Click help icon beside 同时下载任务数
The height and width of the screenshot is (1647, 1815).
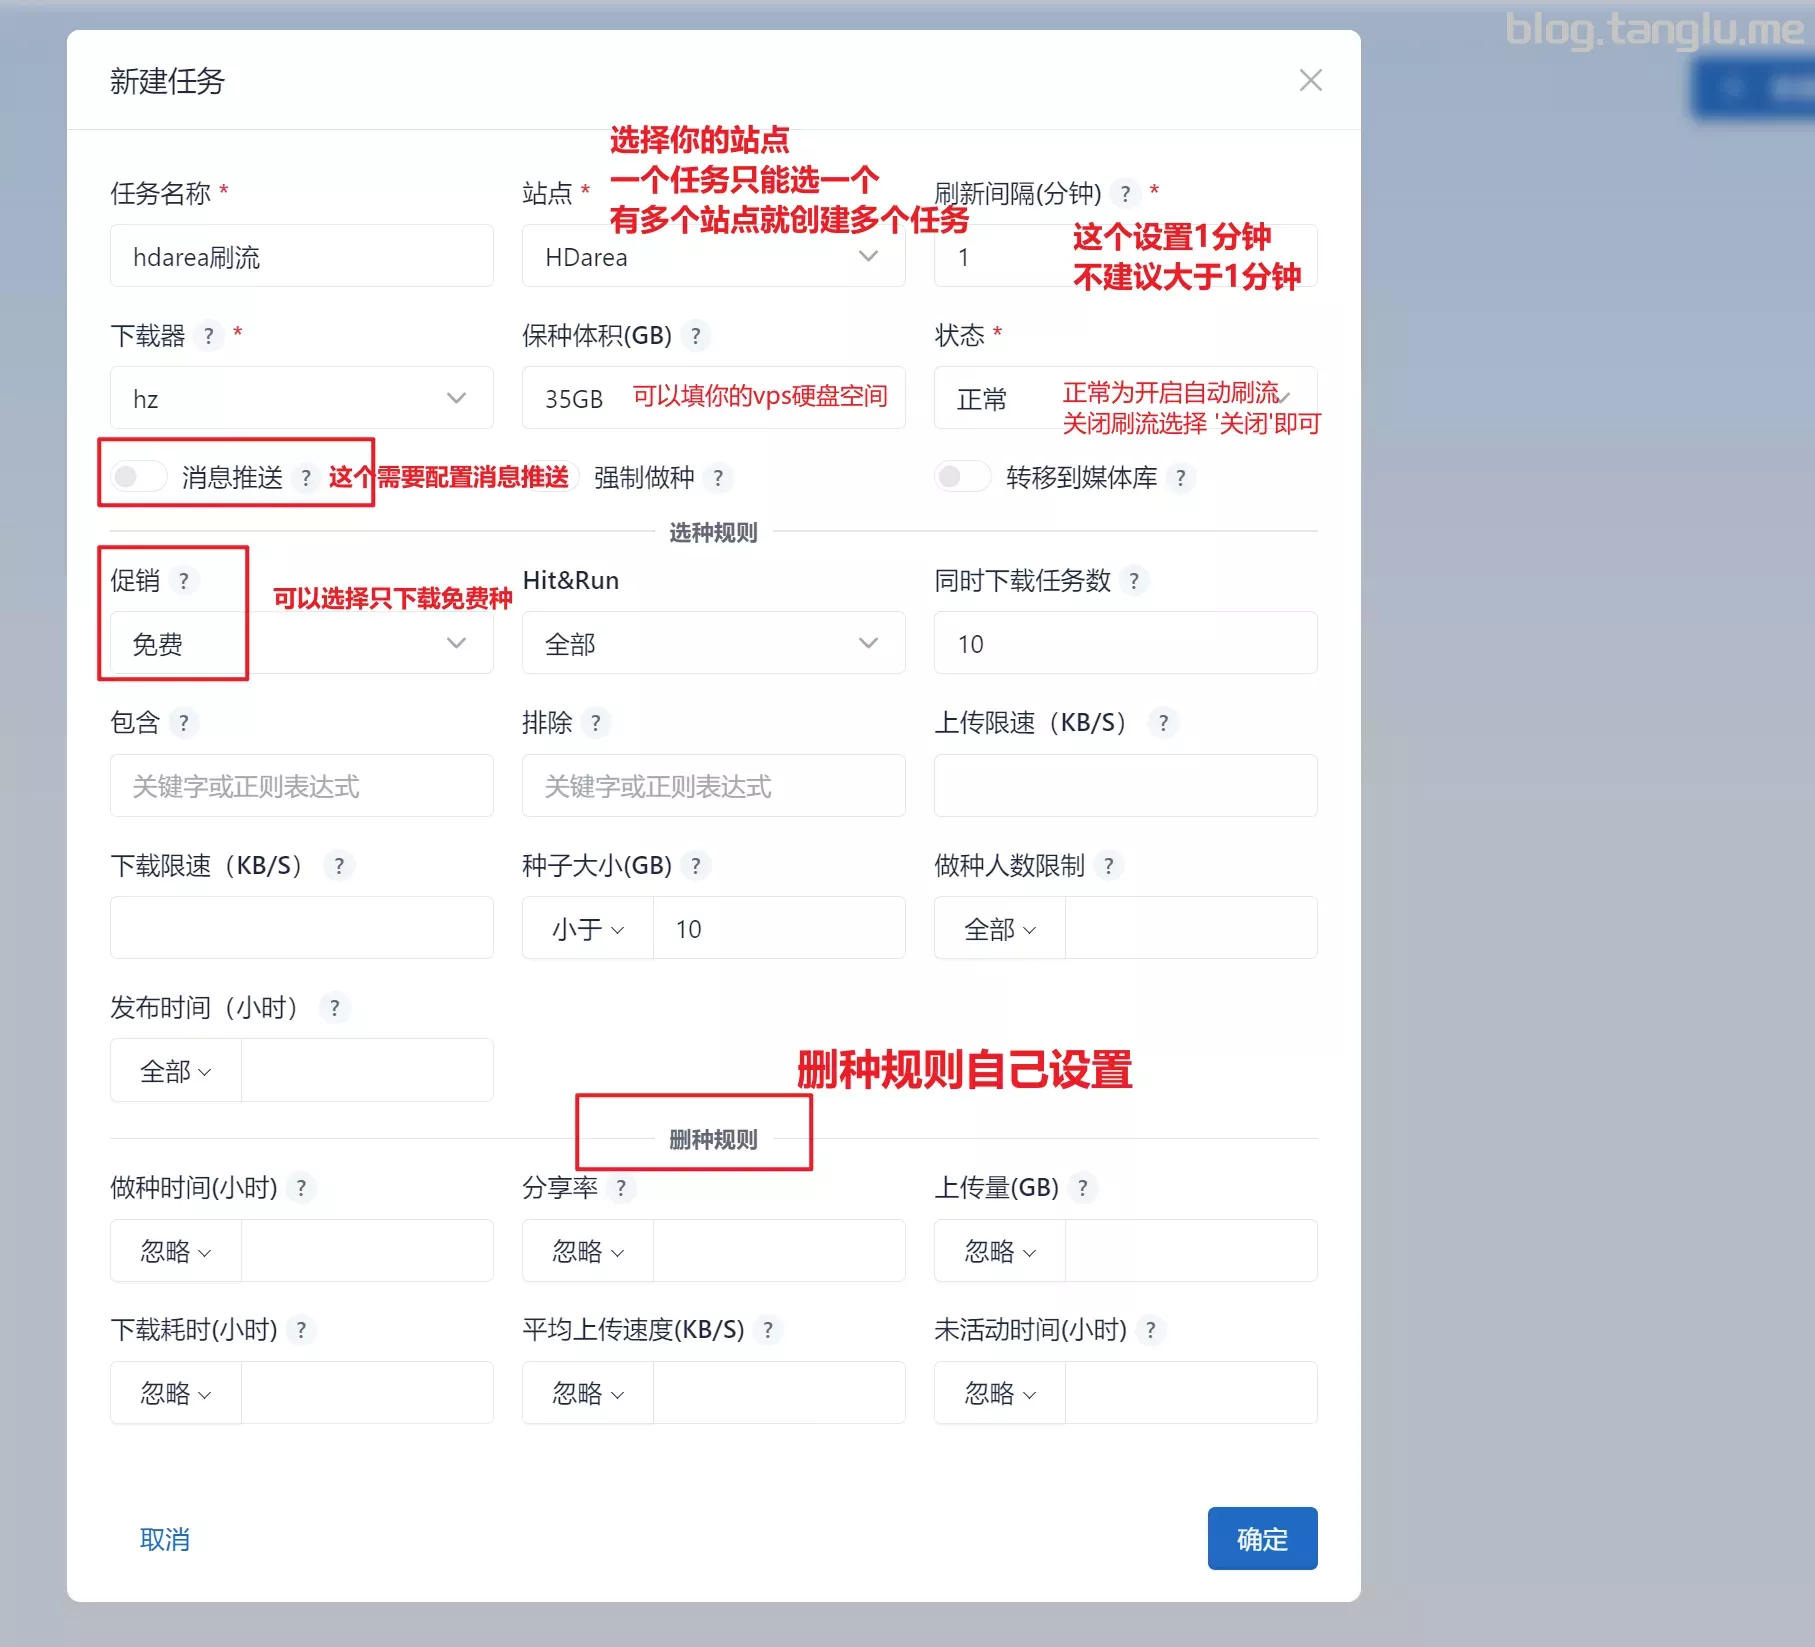tap(1133, 581)
